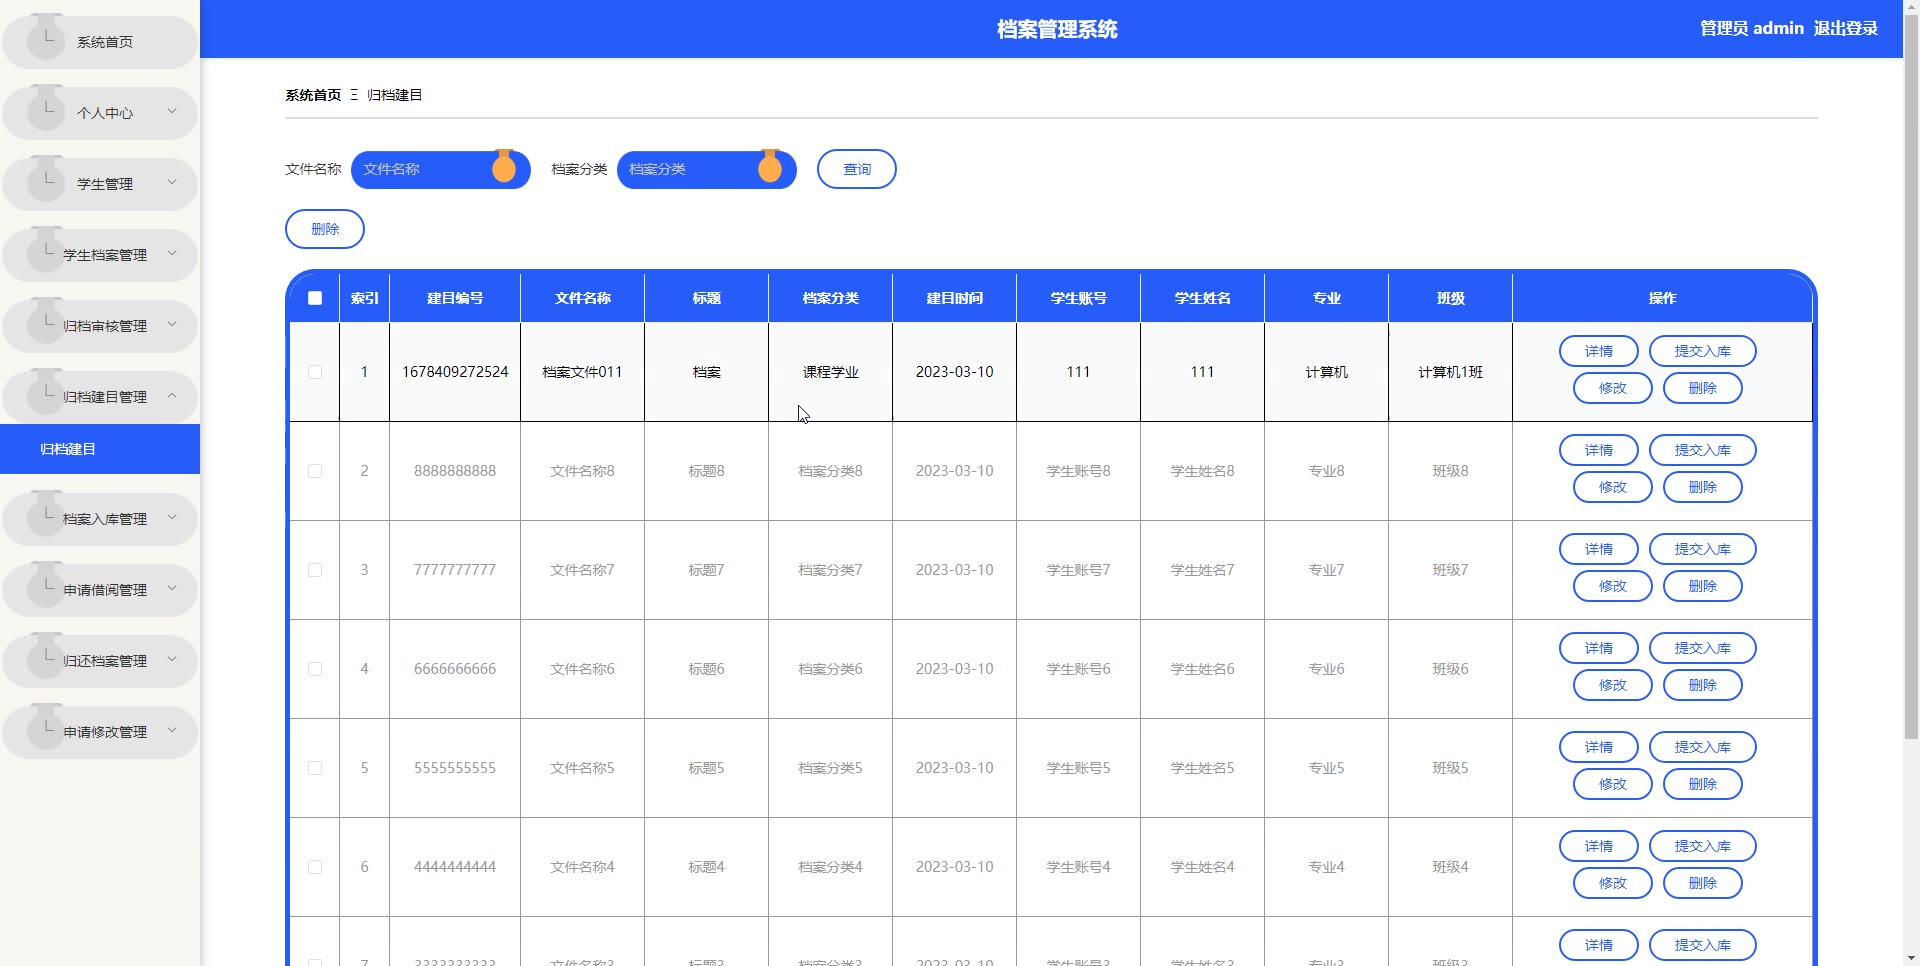Open the 归档审核管理 menu
The width and height of the screenshot is (1920, 966).
click(105, 326)
